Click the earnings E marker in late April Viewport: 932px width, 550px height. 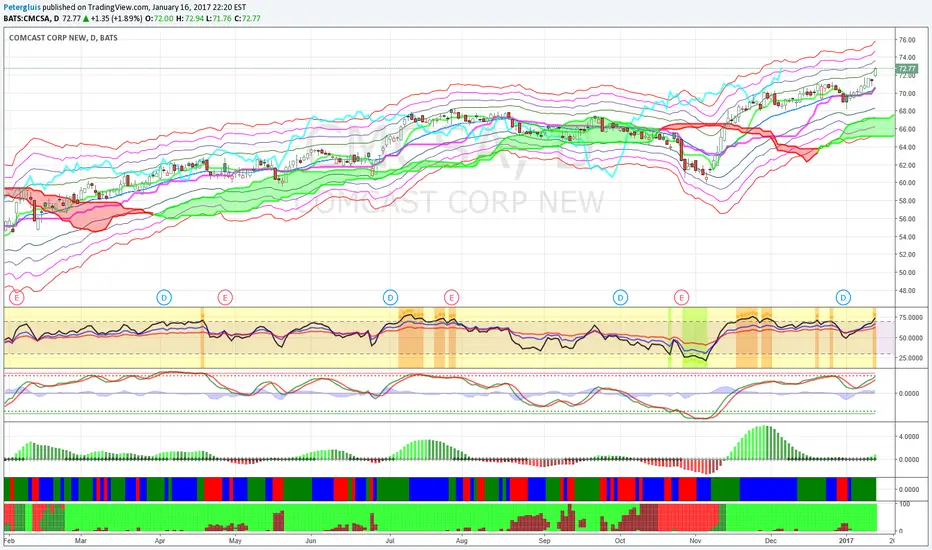tap(225, 297)
